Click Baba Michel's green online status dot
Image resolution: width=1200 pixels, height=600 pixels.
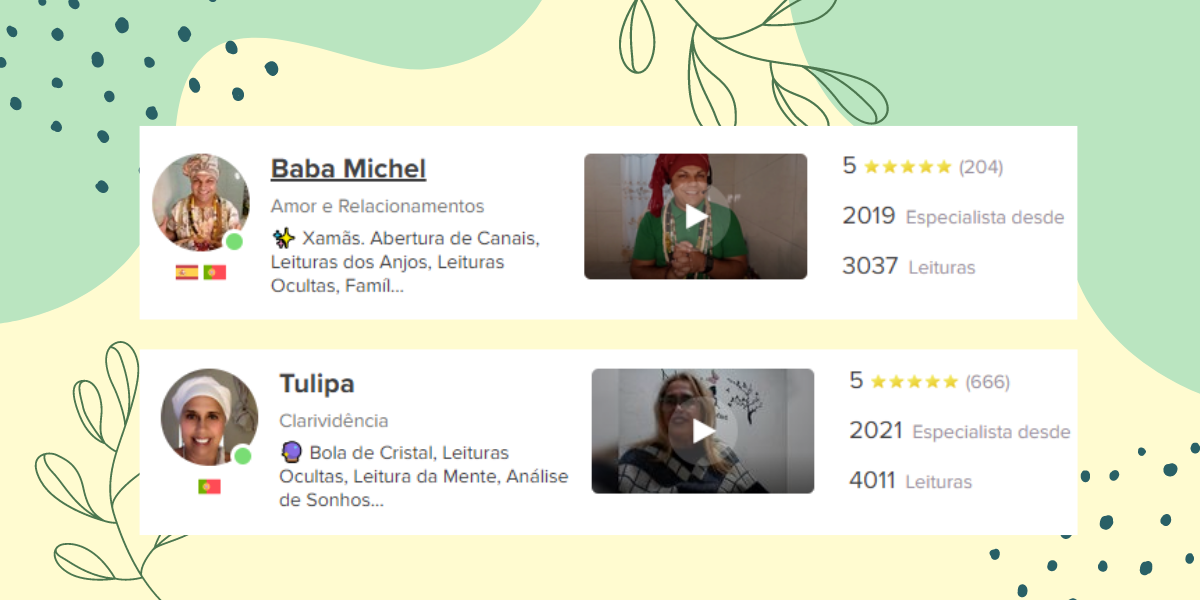234,241
